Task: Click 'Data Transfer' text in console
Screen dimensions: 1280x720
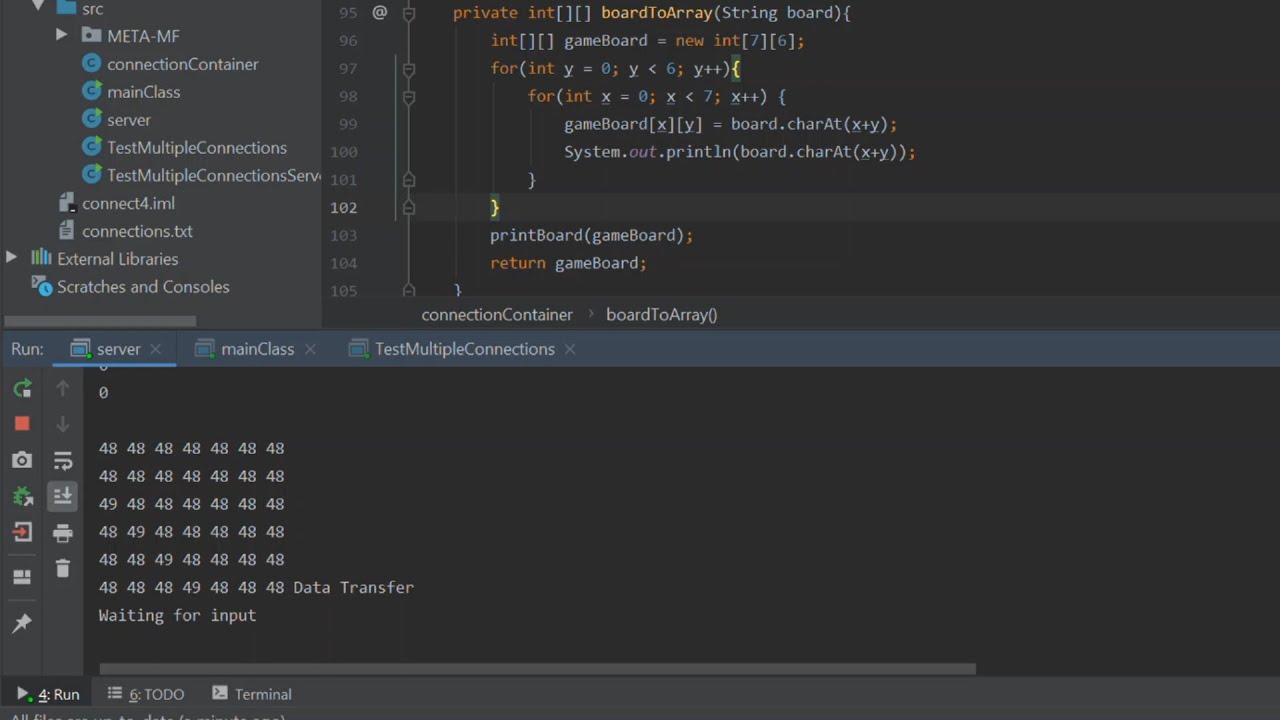Action: coord(353,587)
